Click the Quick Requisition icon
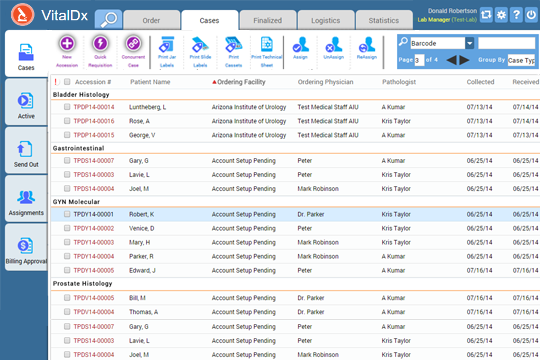 coord(100,44)
